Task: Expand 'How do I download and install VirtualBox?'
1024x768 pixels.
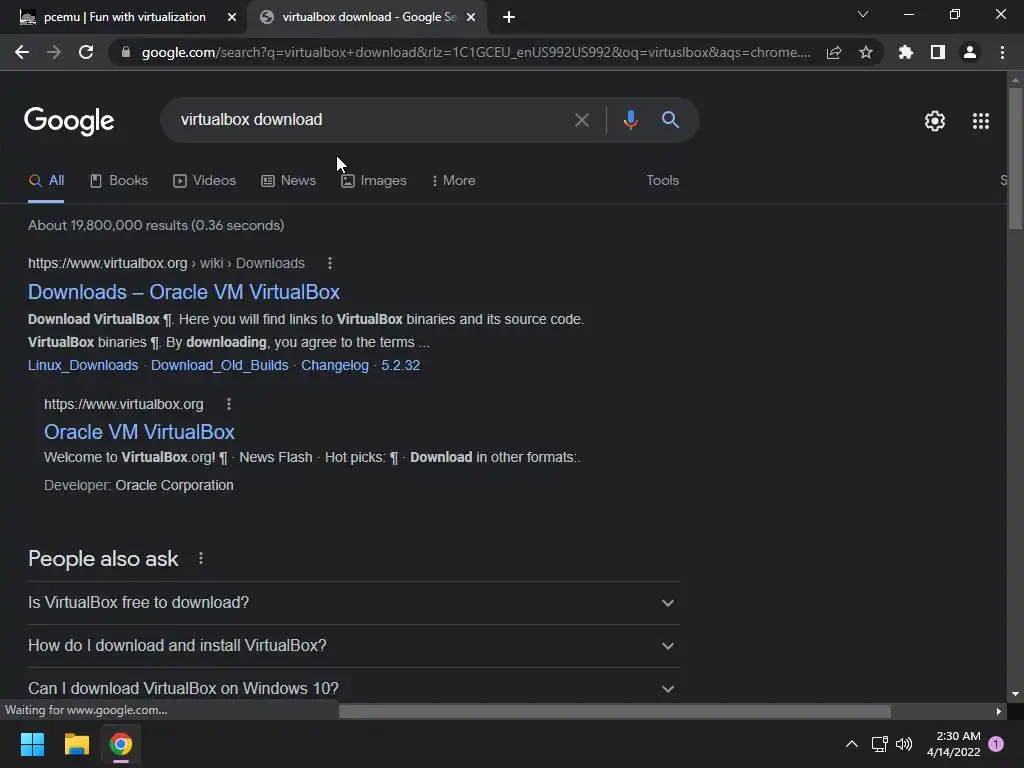Action: click(x=353, y=646)
